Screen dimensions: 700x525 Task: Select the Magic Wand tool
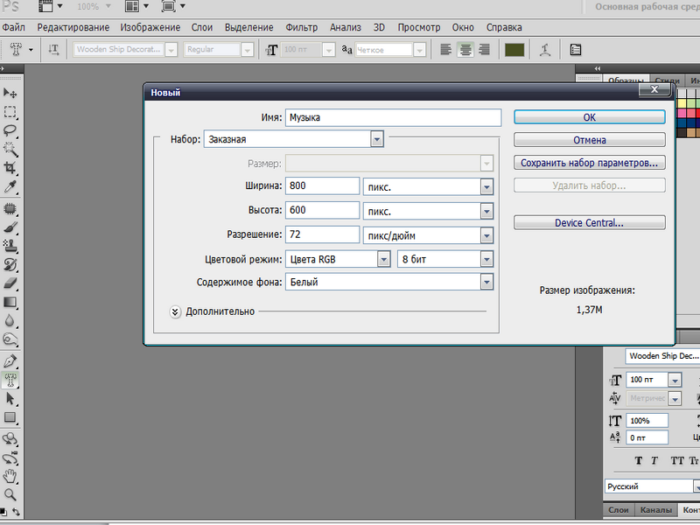coord(10,149)
